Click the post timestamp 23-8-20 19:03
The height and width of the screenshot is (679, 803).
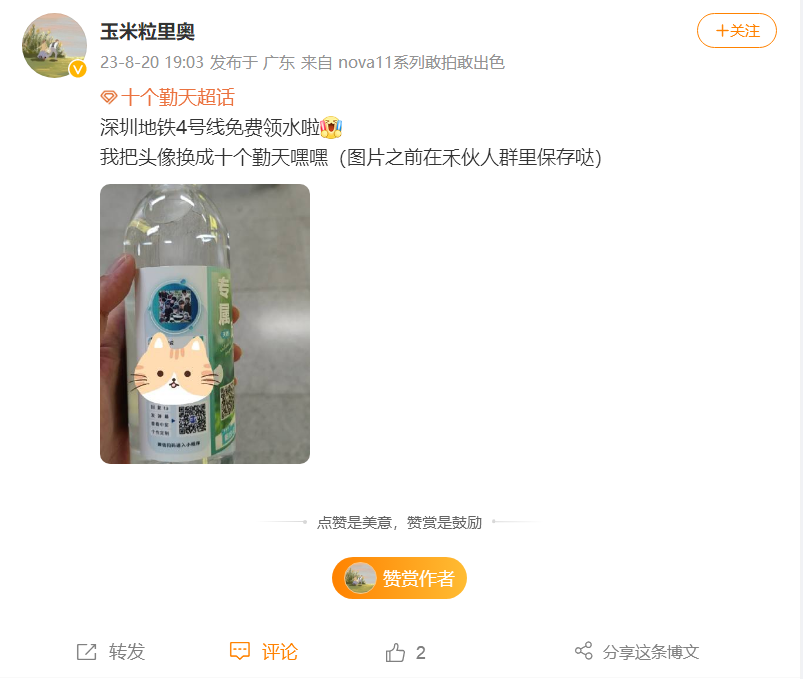(x=152, y=62)
